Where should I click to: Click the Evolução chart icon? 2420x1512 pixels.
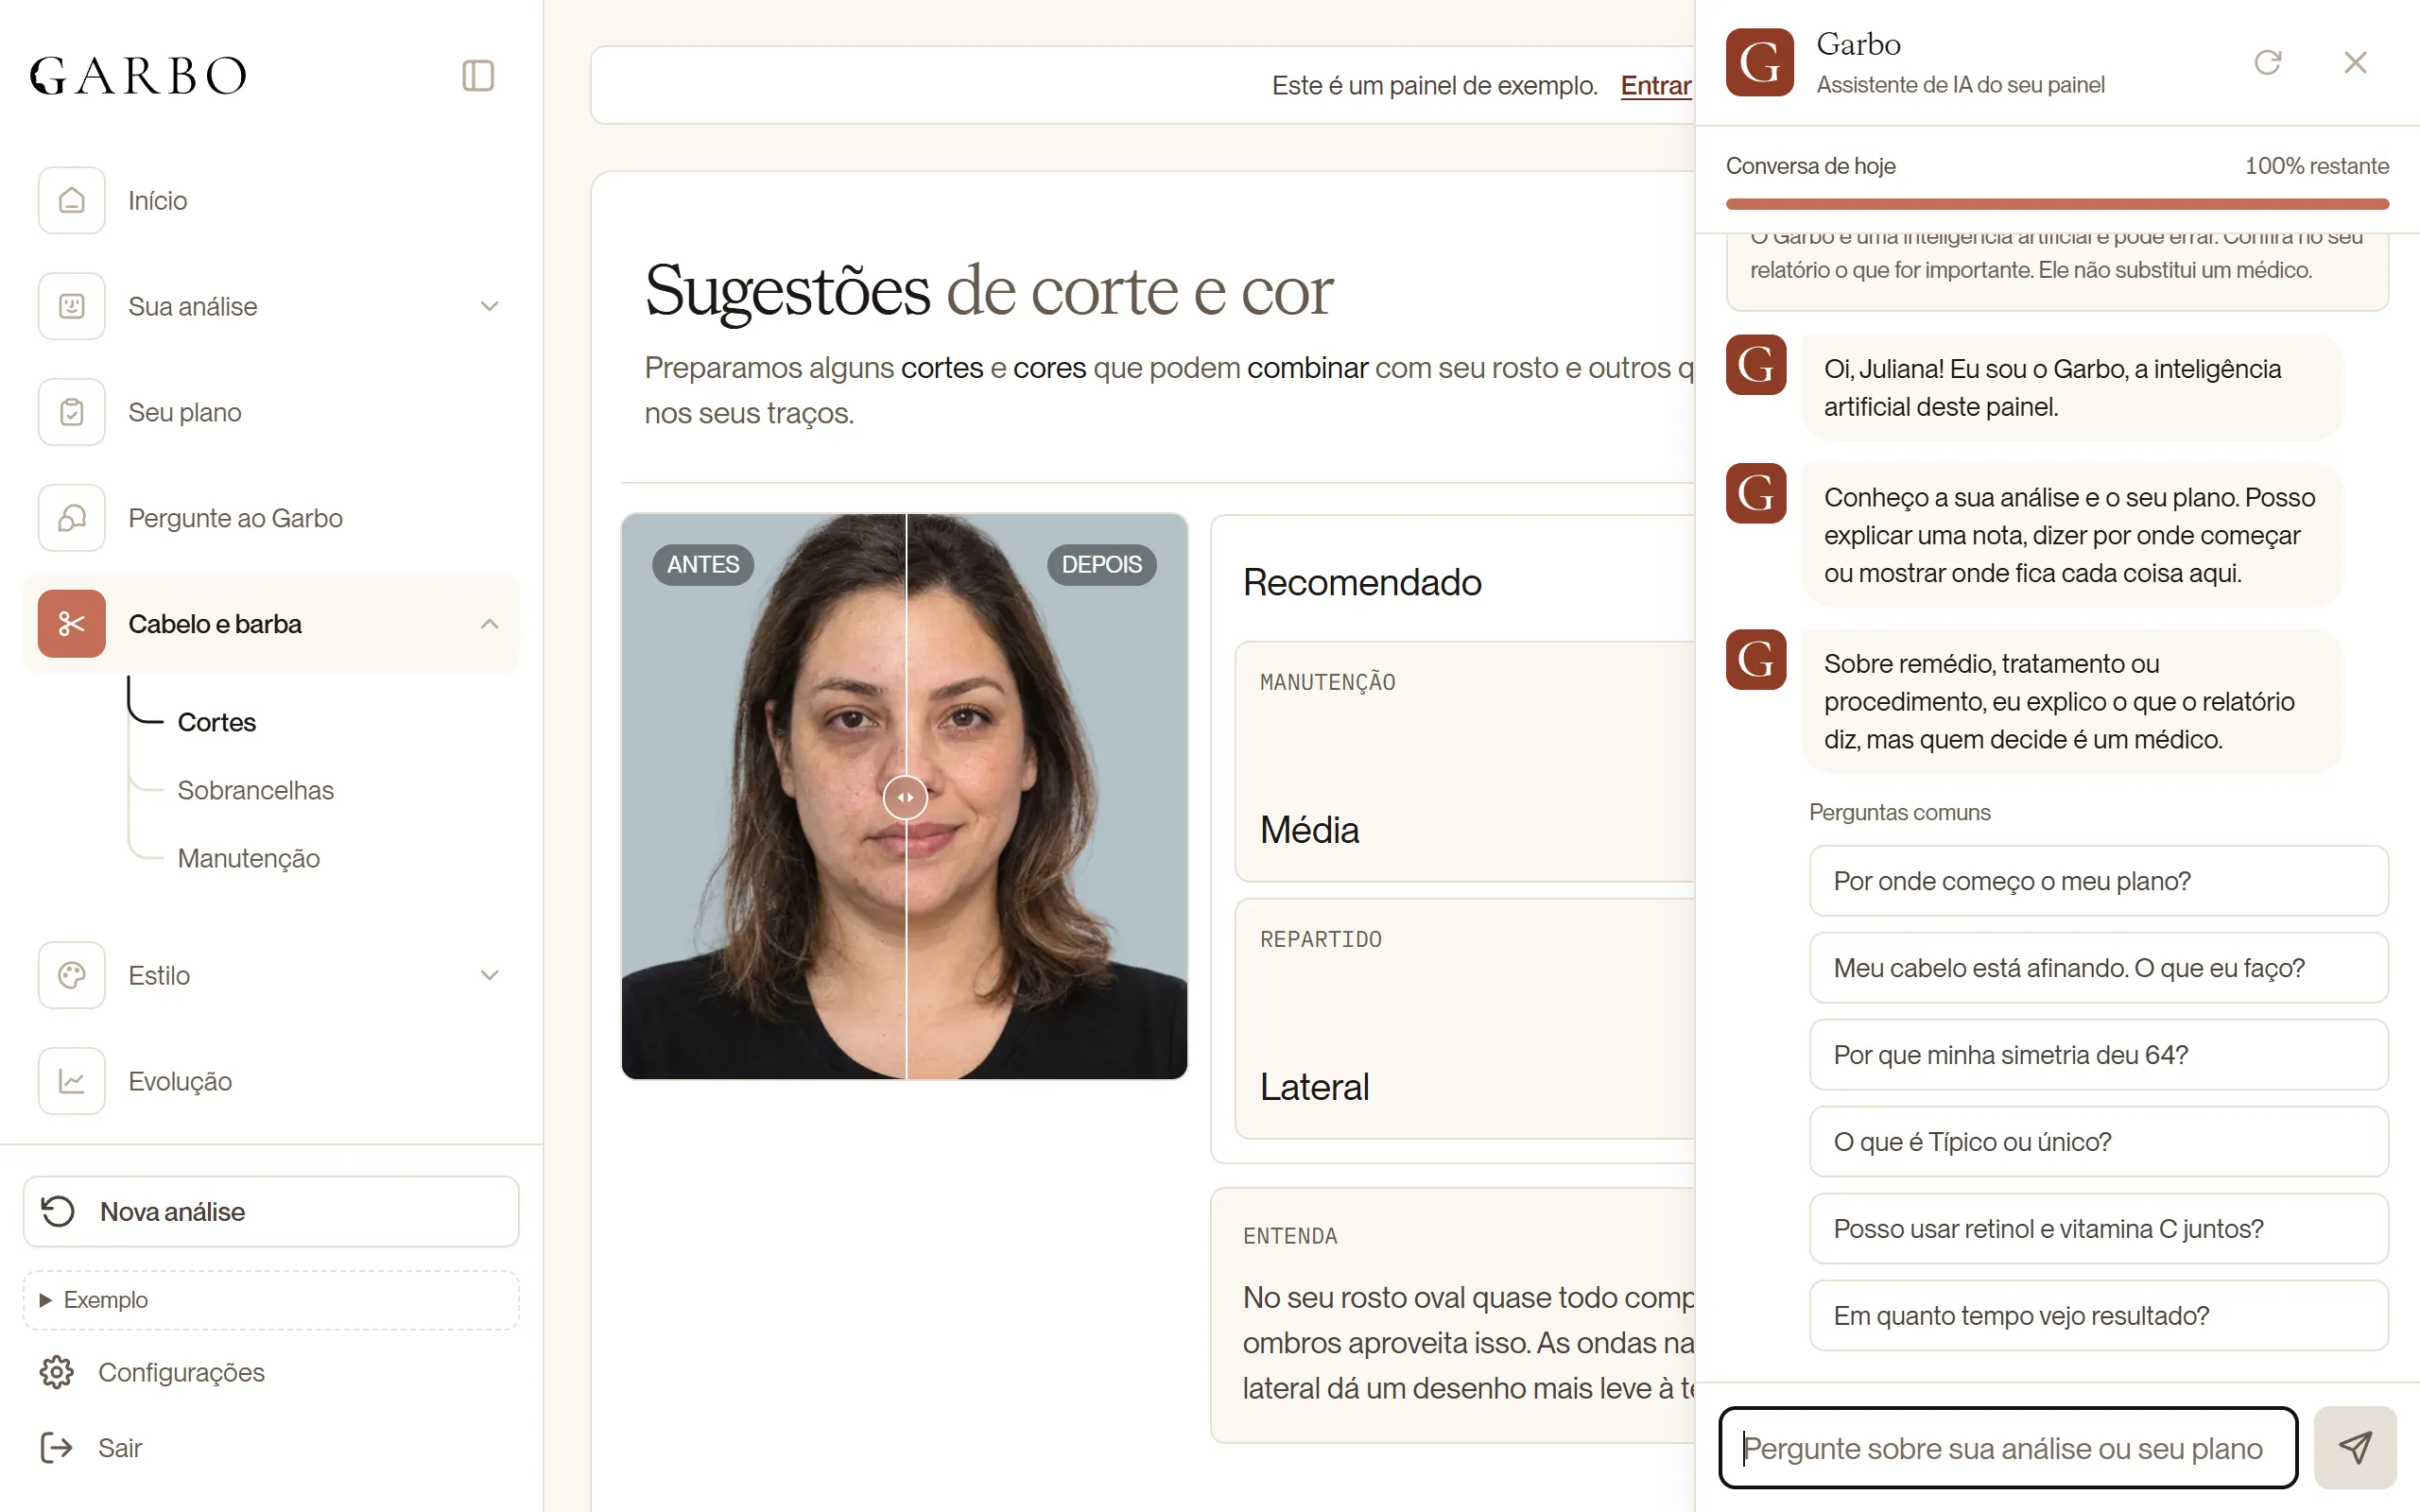pos(72,1081)
